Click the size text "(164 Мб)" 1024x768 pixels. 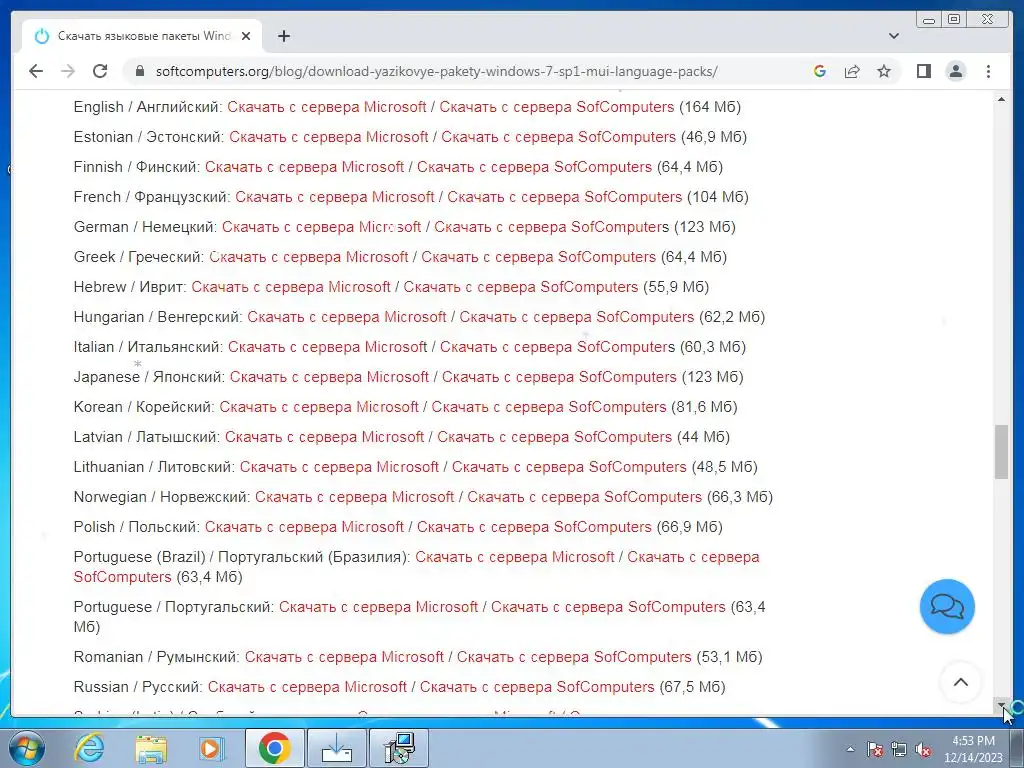coord(710,107)
